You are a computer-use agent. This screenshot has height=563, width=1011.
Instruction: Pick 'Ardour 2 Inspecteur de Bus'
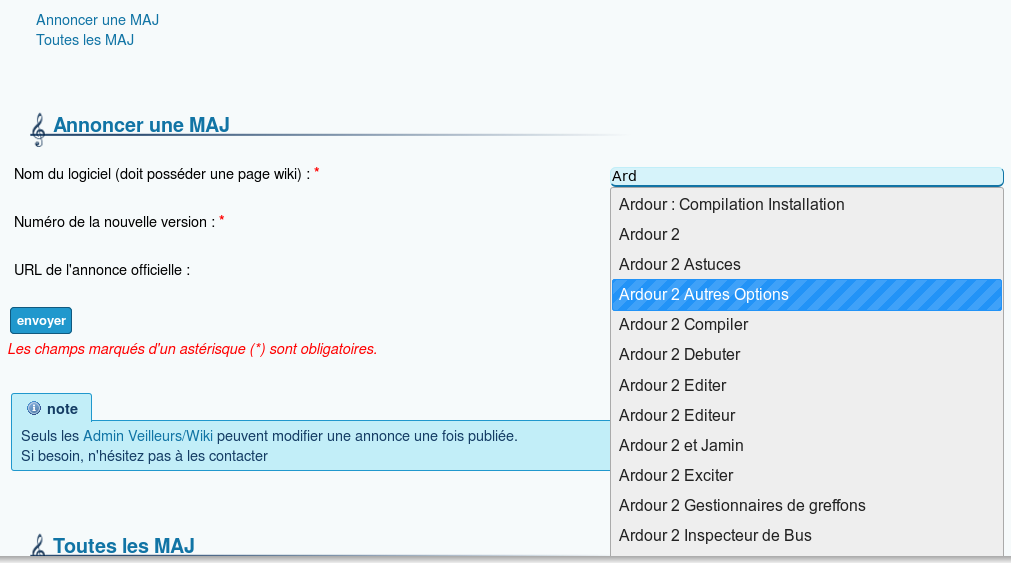pyautogui.click(x=807, y=535)
